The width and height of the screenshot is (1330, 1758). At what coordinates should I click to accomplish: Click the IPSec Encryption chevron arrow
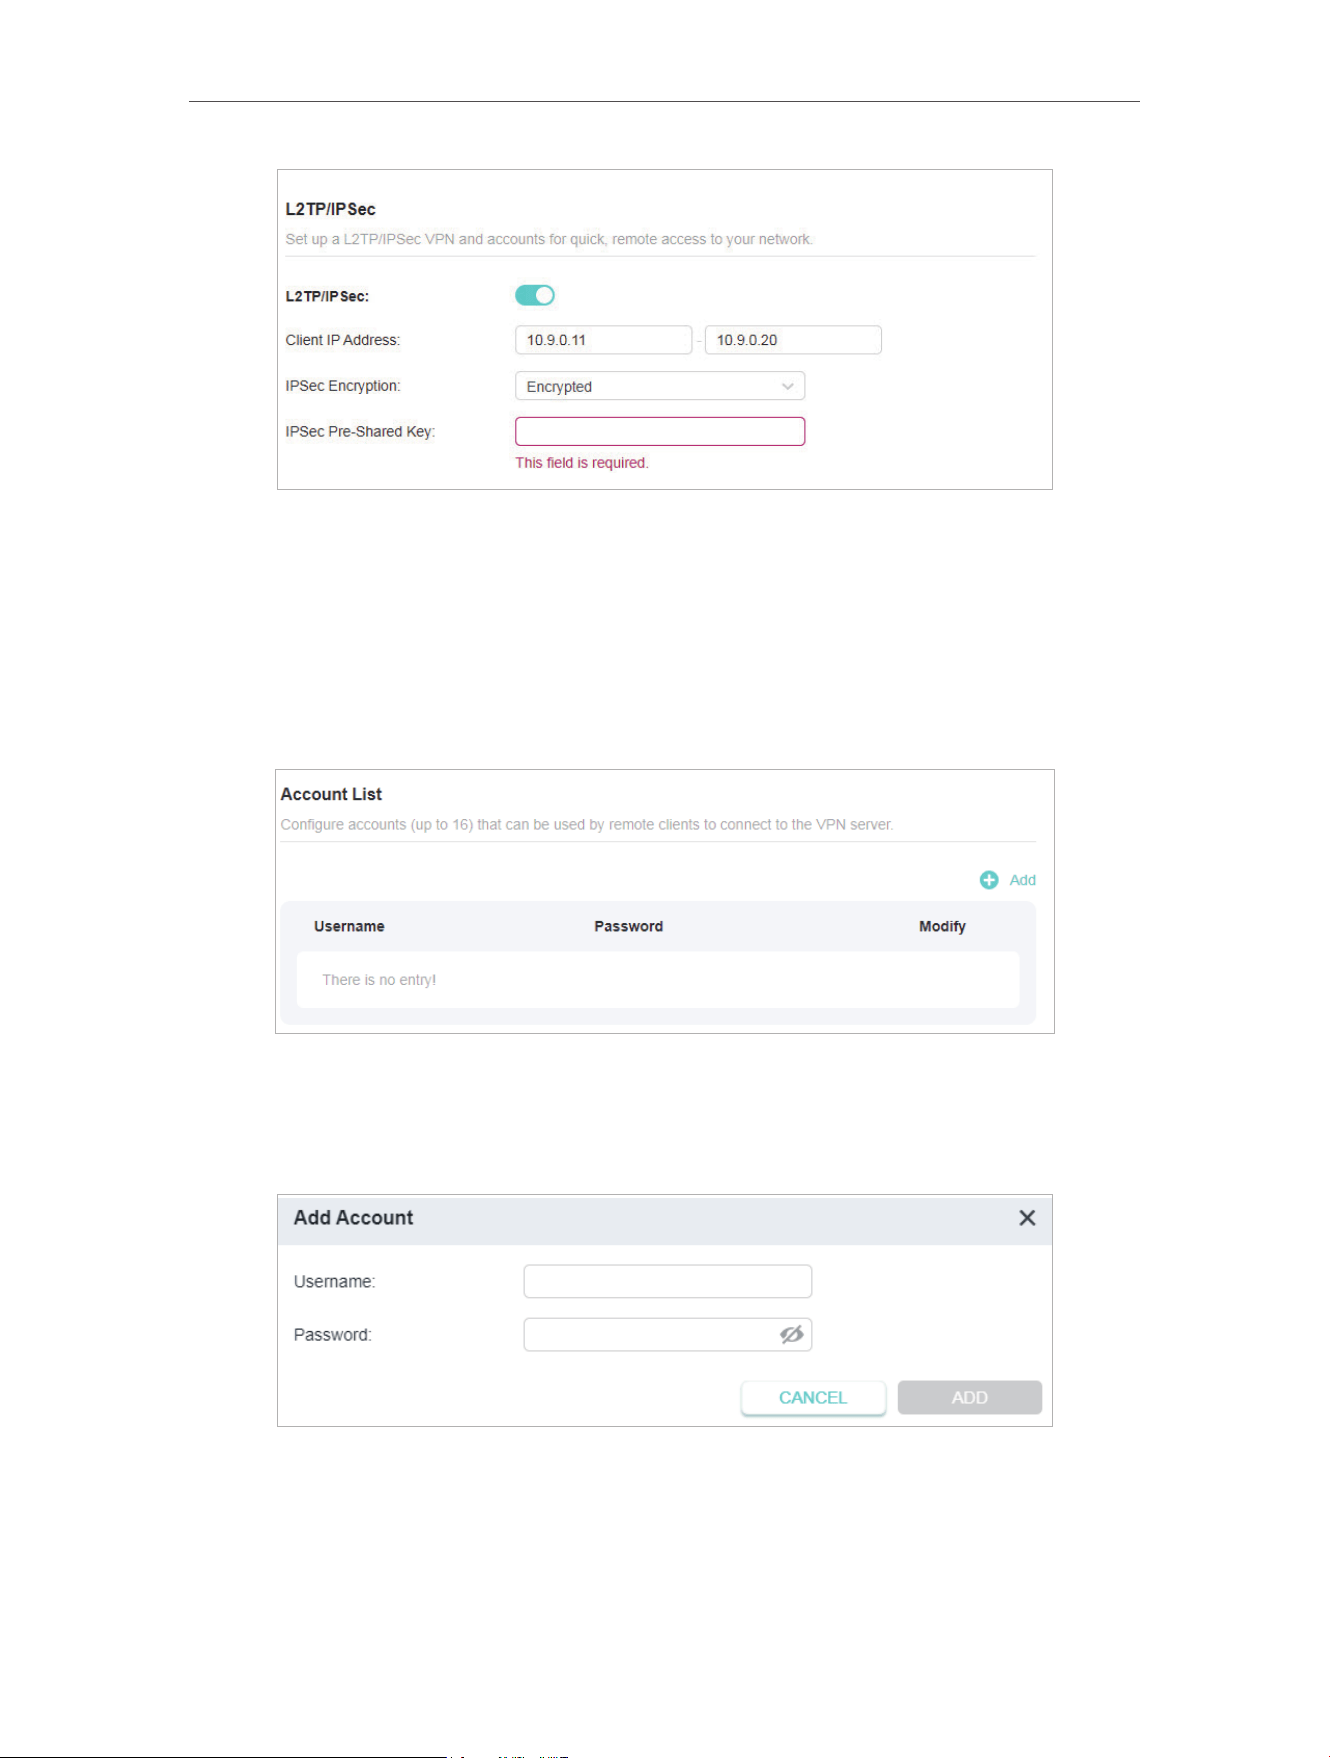[788, 386]
